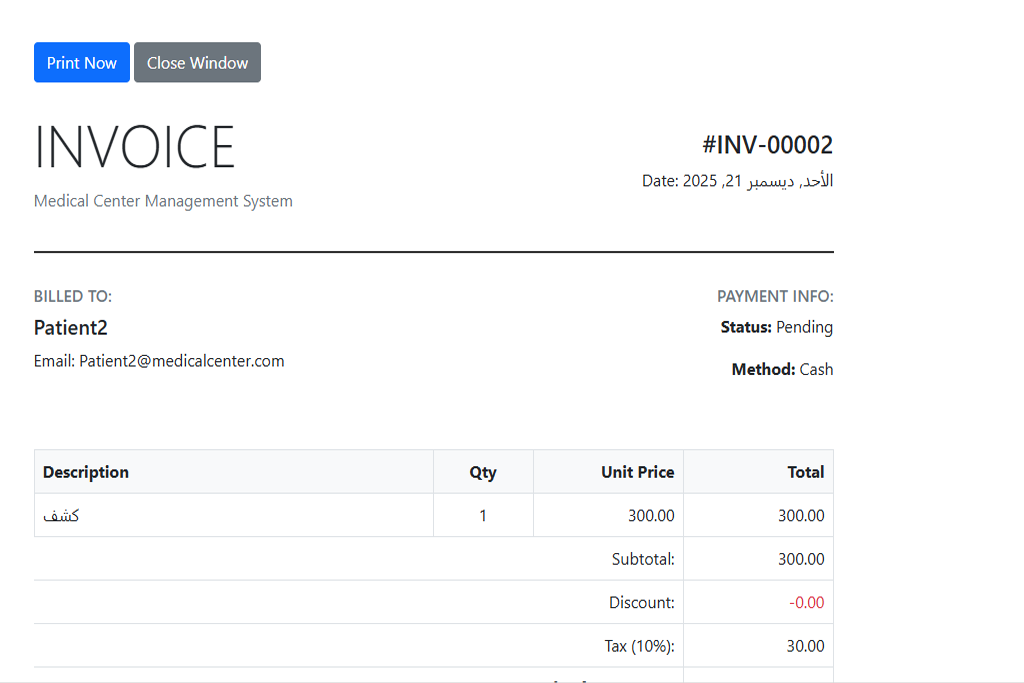1024x683 pixels.
Task: Select the Tax (10%) amount 30.00
Action: tap(805, 646)
